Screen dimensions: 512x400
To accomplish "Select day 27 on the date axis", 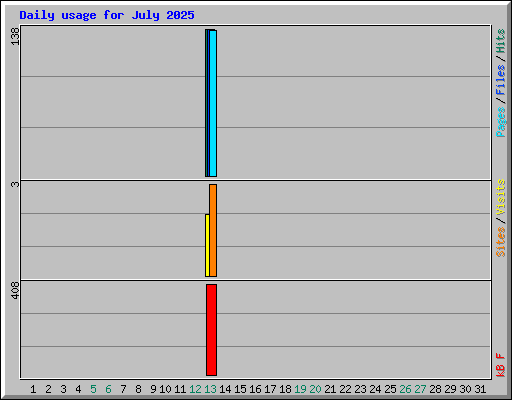I will coord(420,389).
